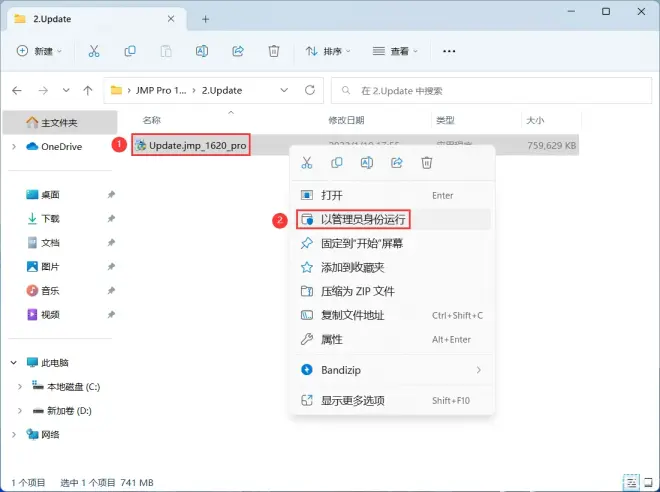The width and height of the screenshot is (660, 492).
Task: Open the Bandizip context menu entry
Action: [393, 370]
